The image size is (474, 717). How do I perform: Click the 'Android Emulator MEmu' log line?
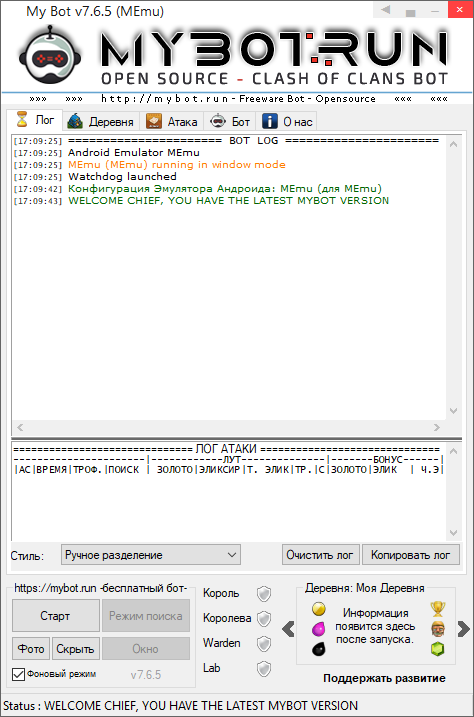134,153
